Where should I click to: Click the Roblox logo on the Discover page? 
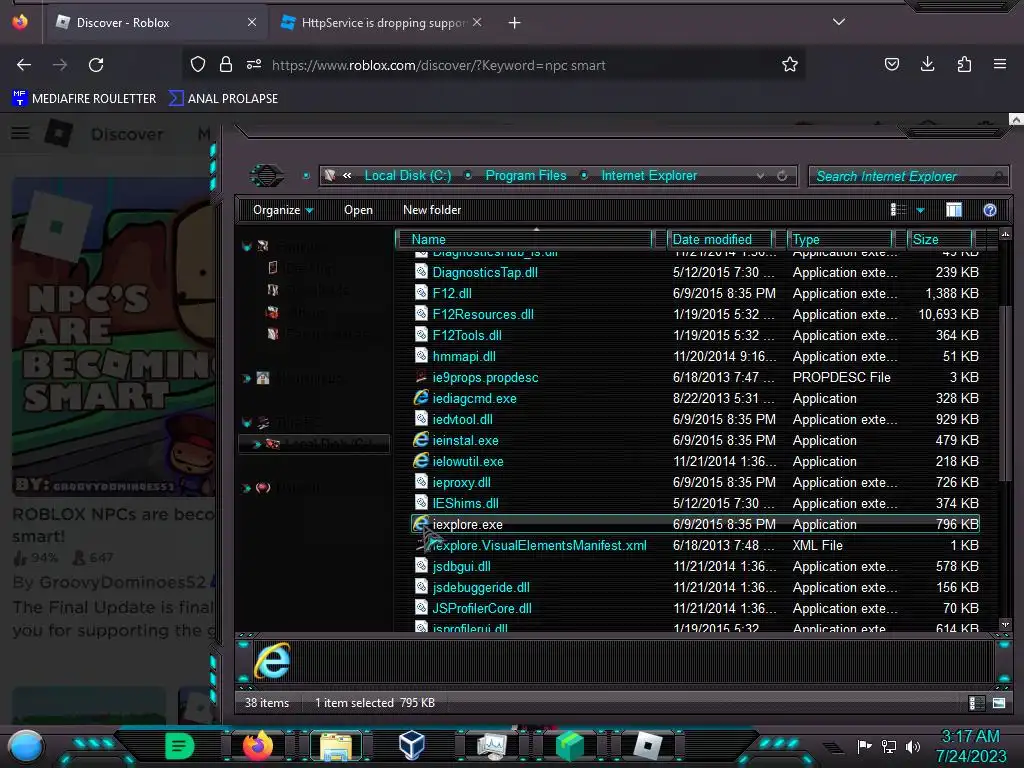tap(59, 134)
